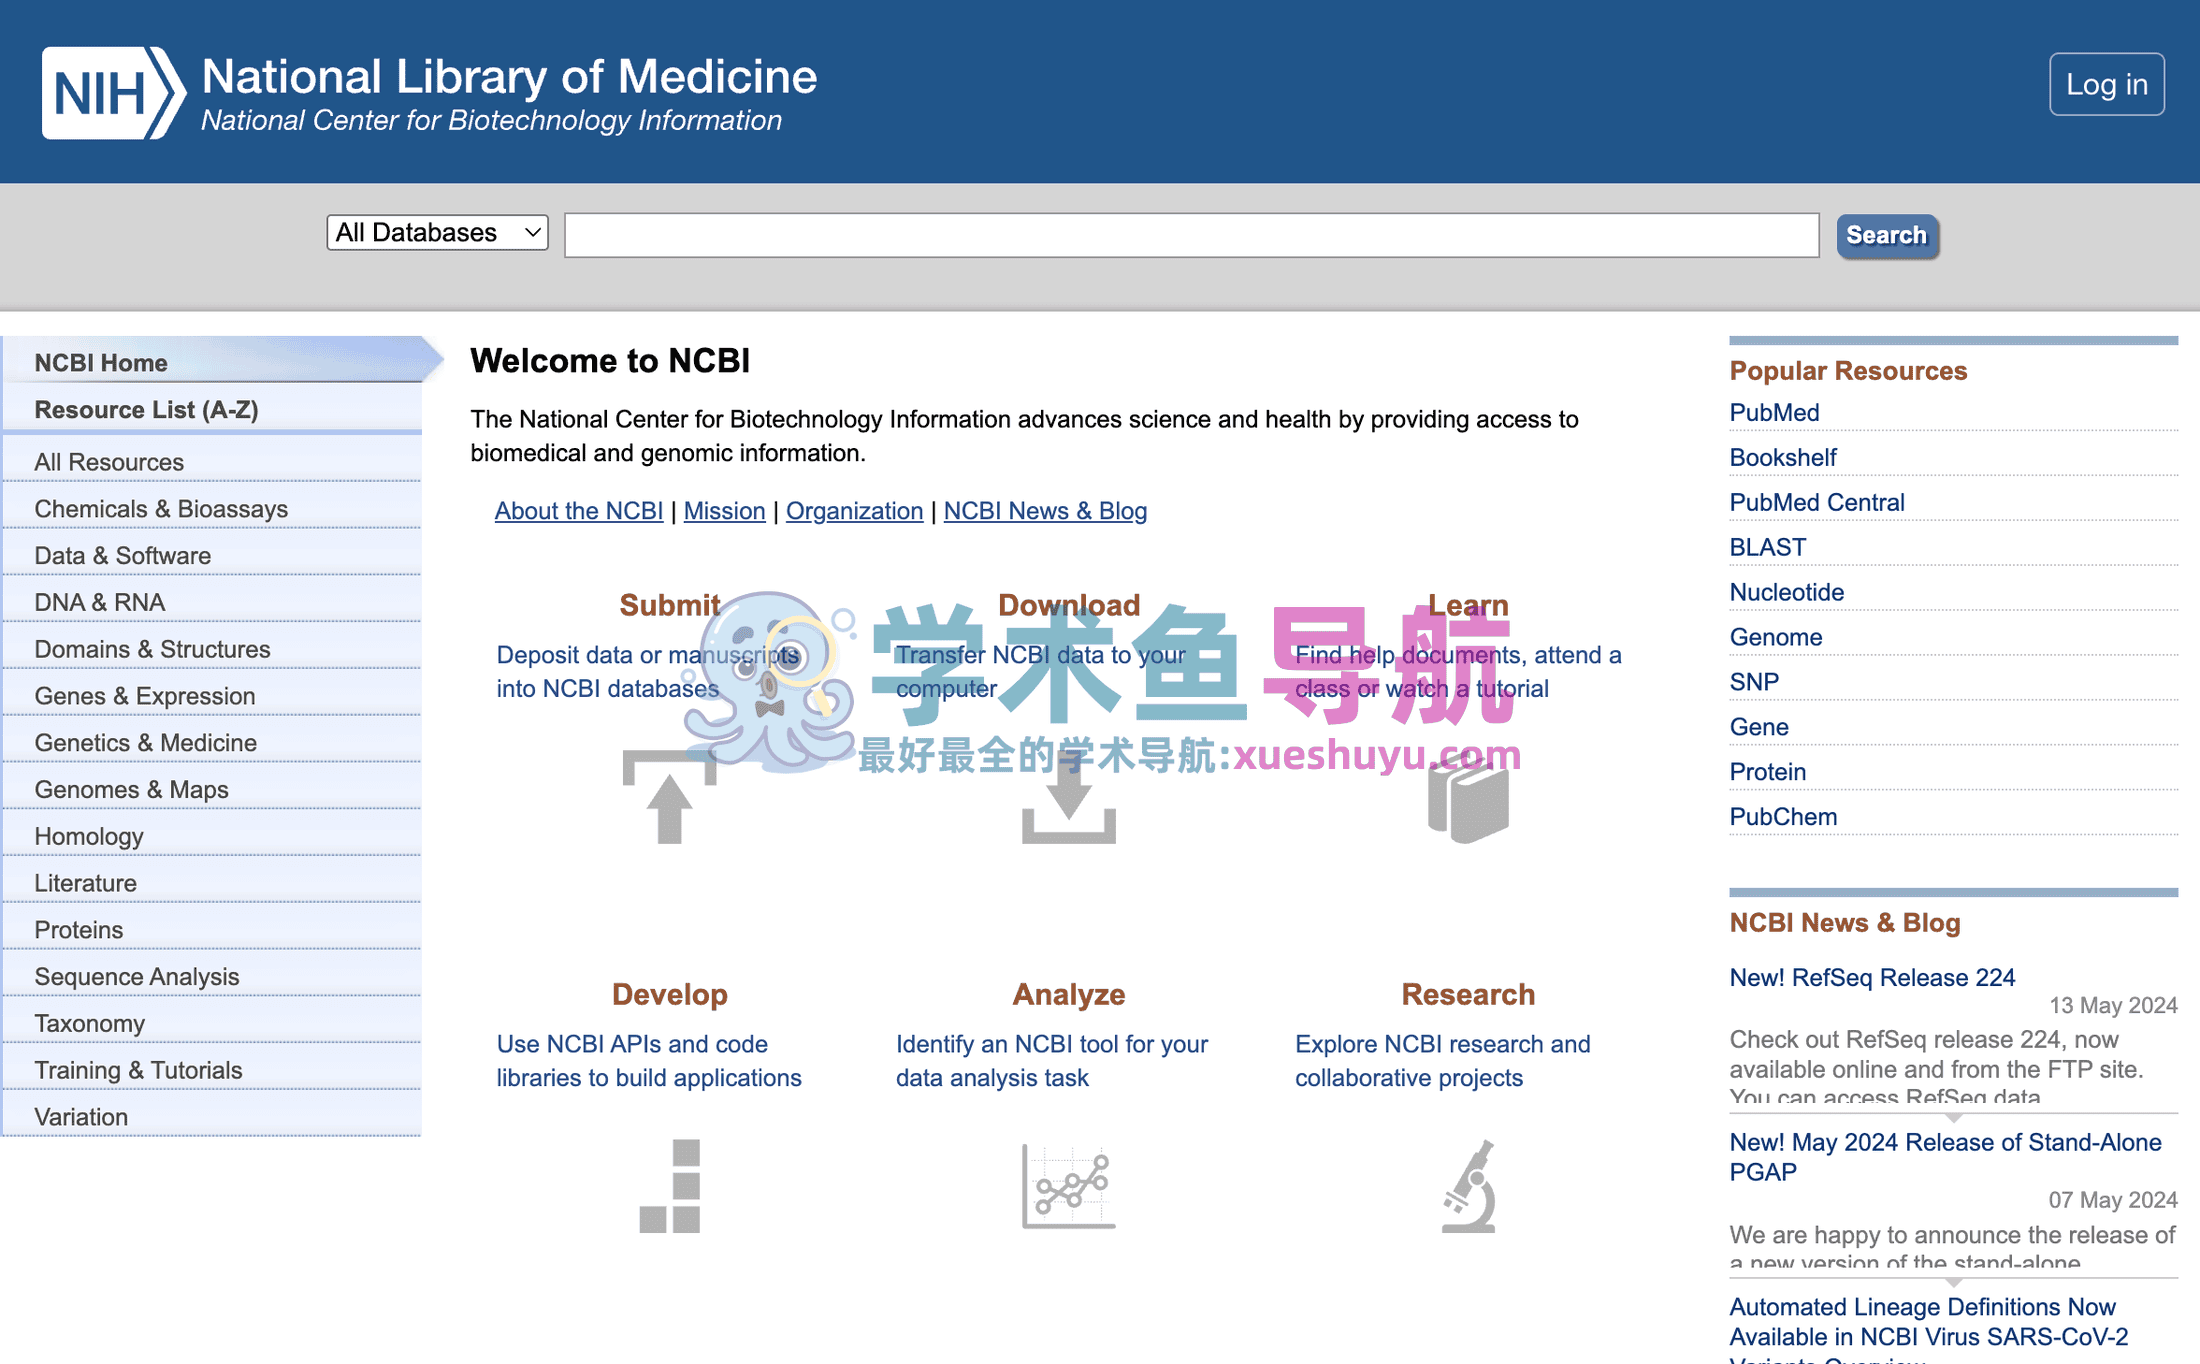2200x1364 pixels.
Task: Open Protein from Popular Resources
Action: (1768, 772)
